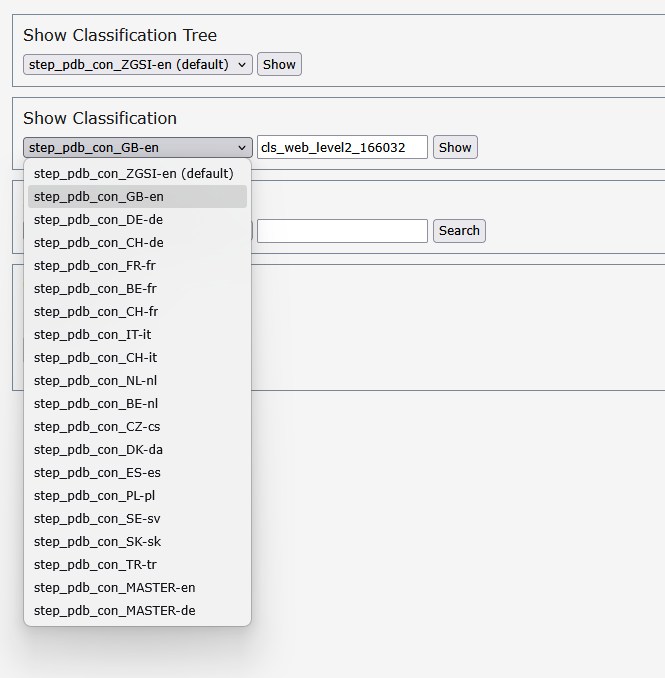Image resolution: width=665 pixels, height=678 pixels.
Task: Click Show button next to classification ID
Action: [455, 147]
